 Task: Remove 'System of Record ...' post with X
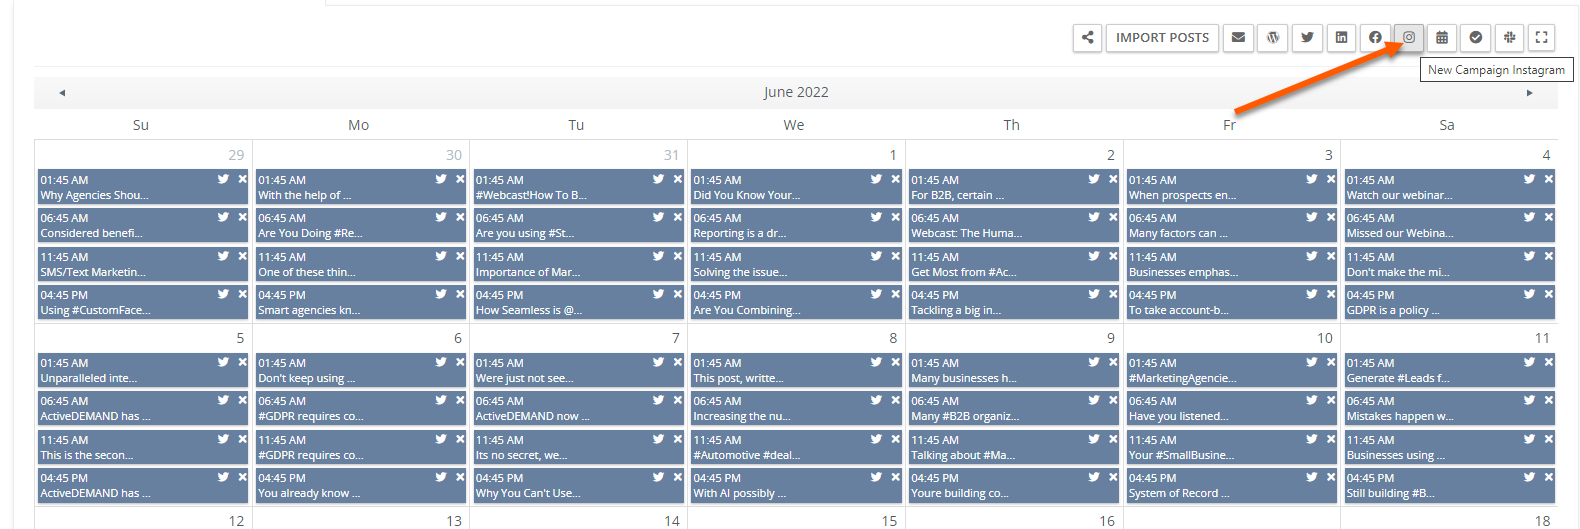coord(1331,477)
